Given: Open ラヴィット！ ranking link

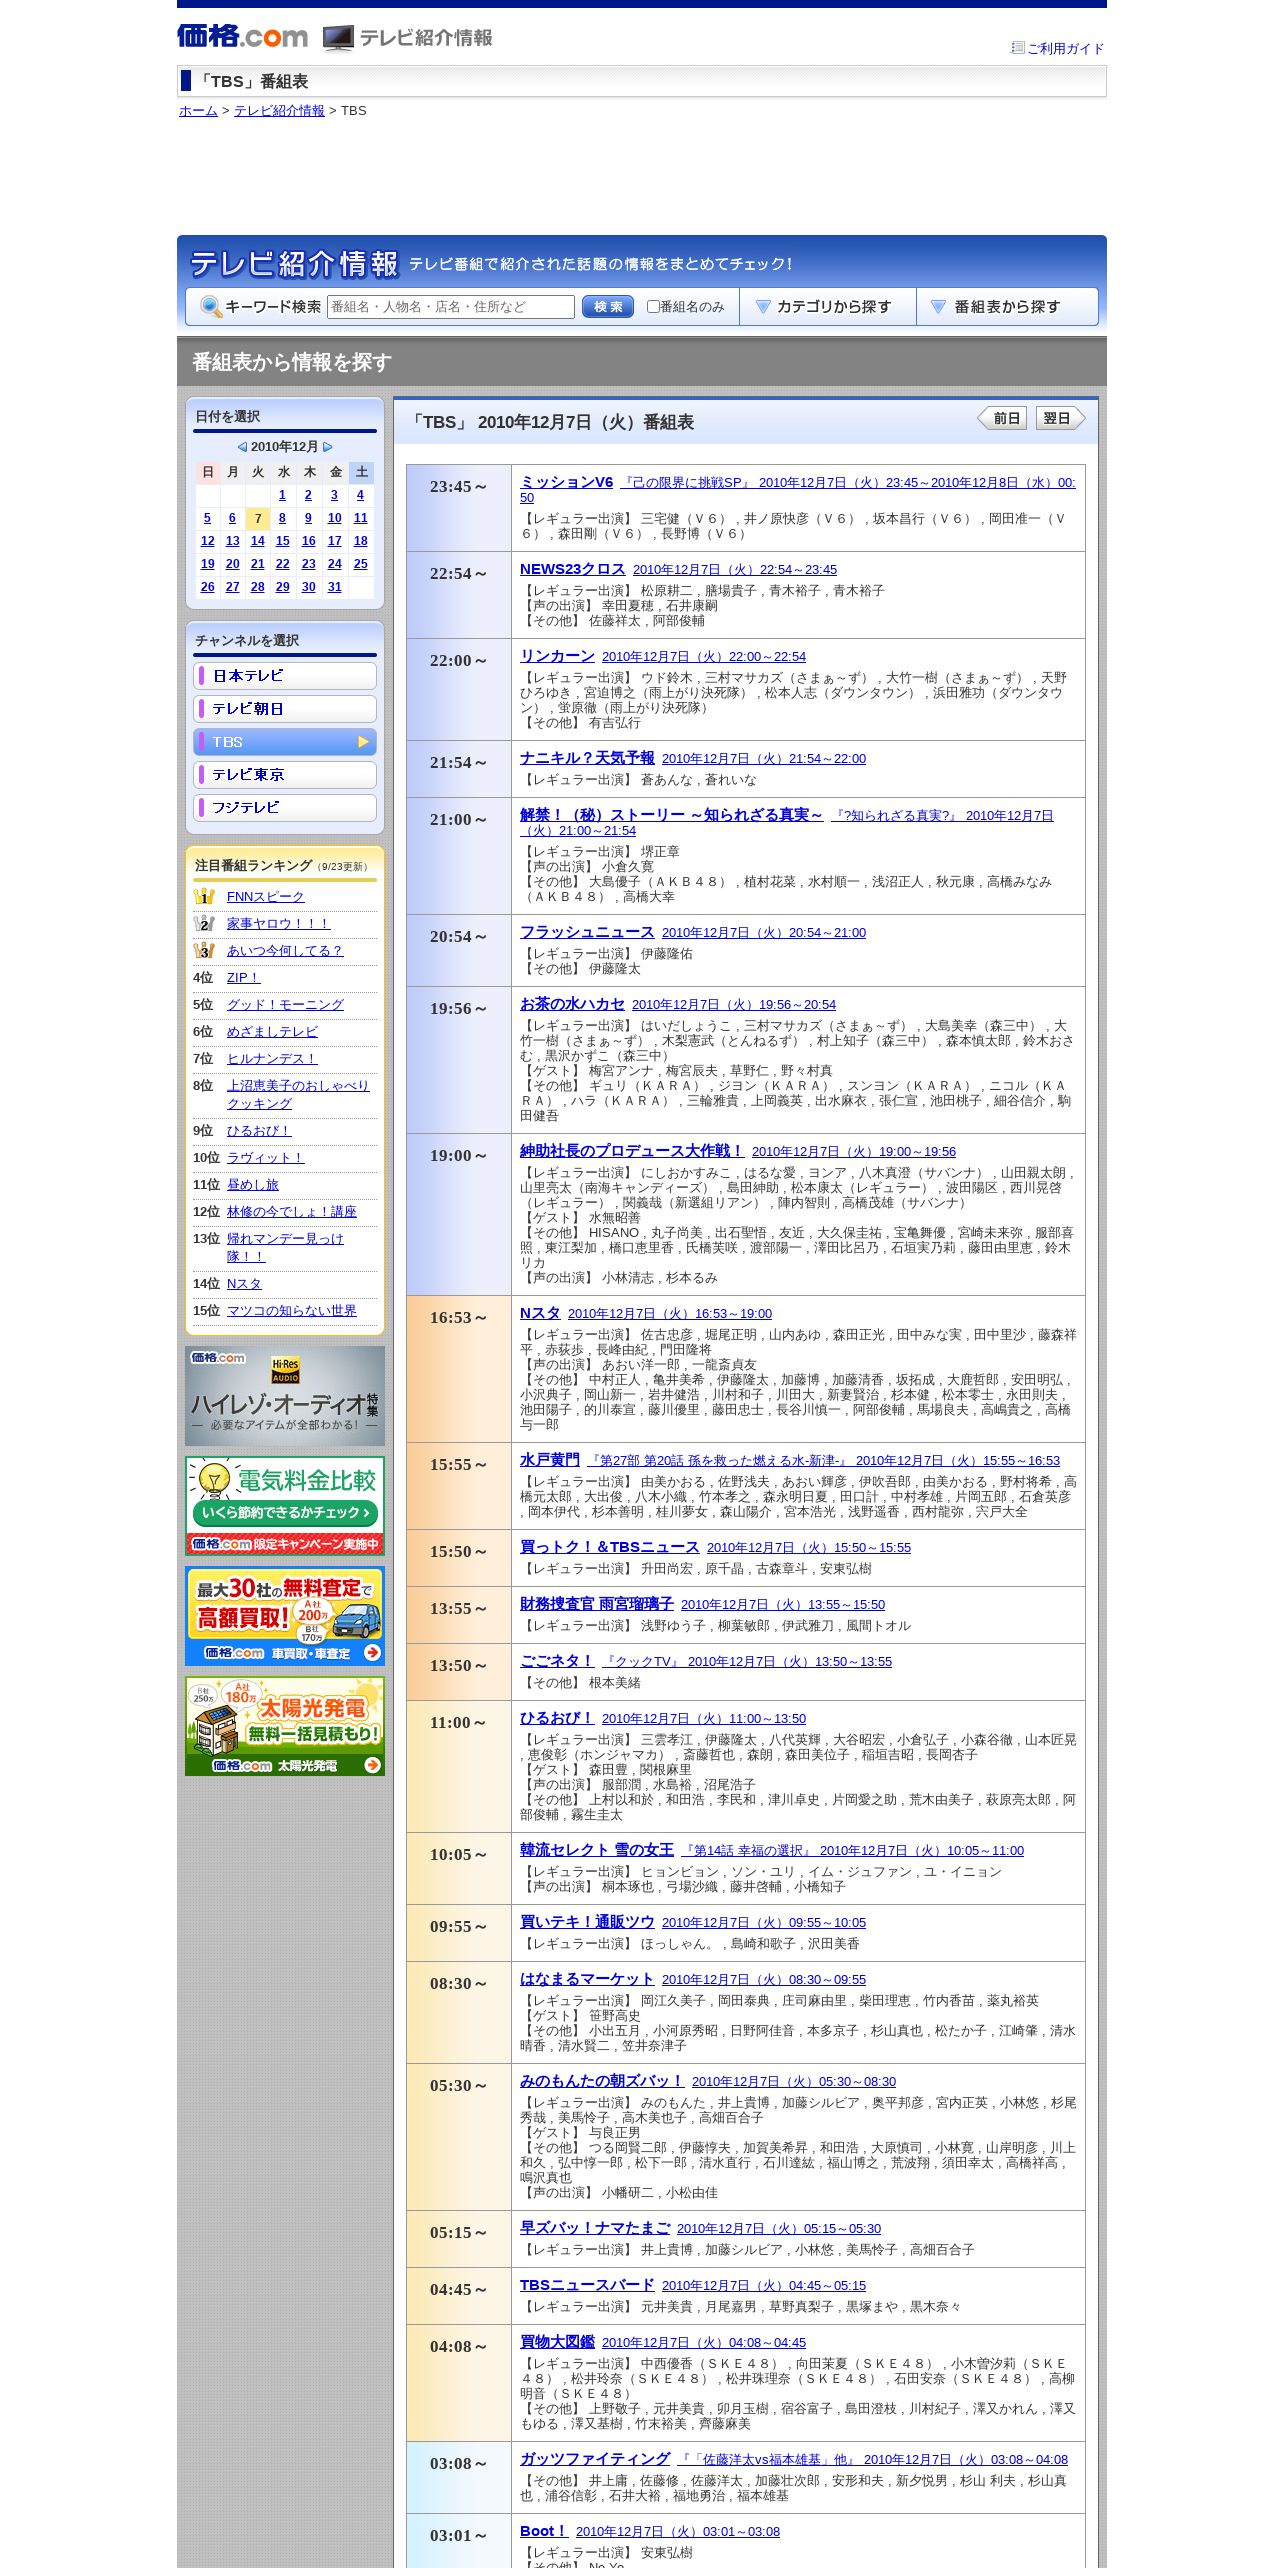Looking at the screenshot, I should tap(265, 1158).
